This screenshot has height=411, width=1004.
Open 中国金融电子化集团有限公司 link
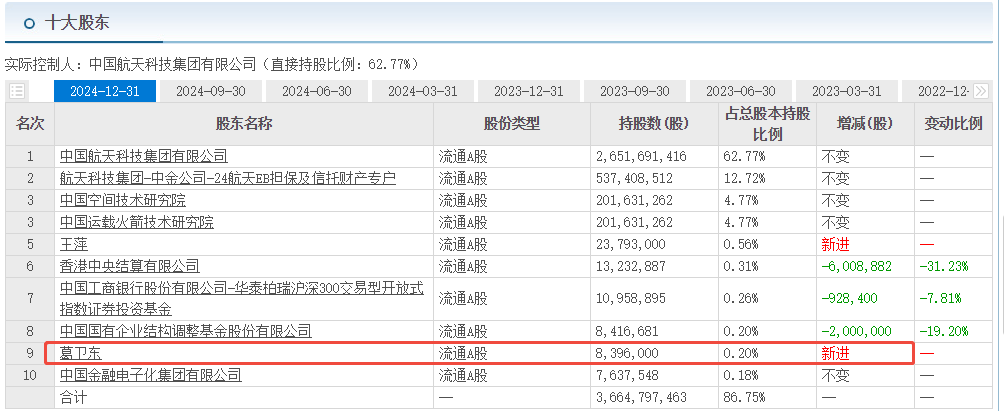pos(150,375)
